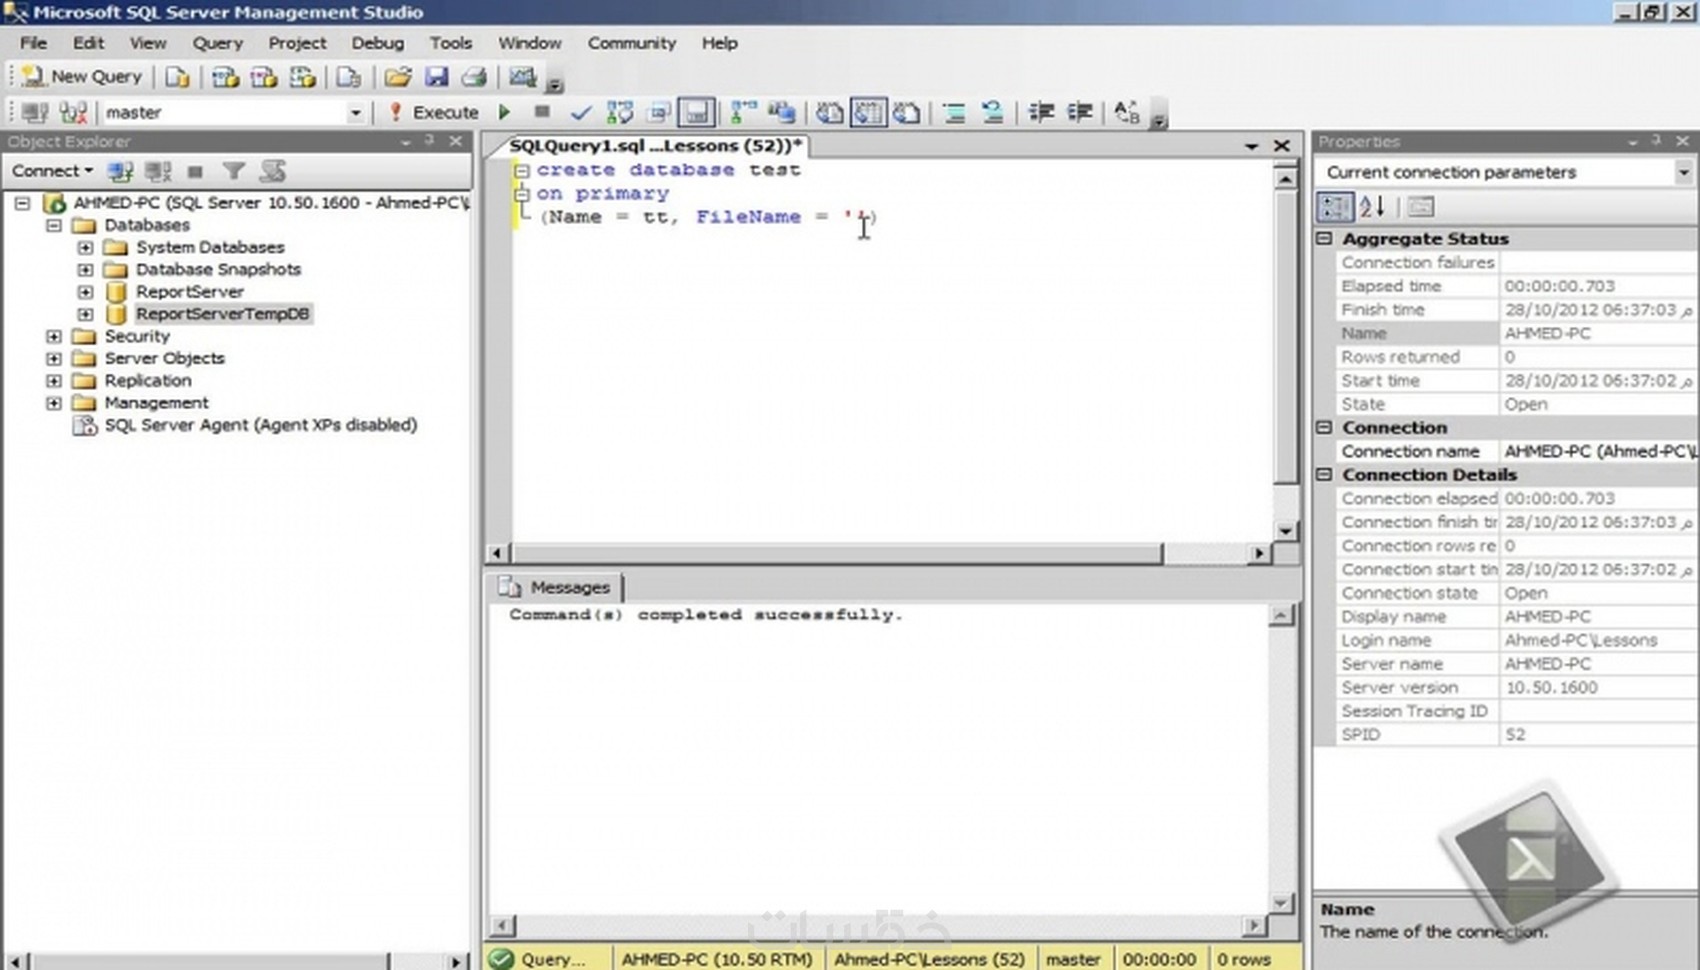1700x970 pixels.
Task: Show Properties in Alphabetical view
Action: click(1373, 207)
